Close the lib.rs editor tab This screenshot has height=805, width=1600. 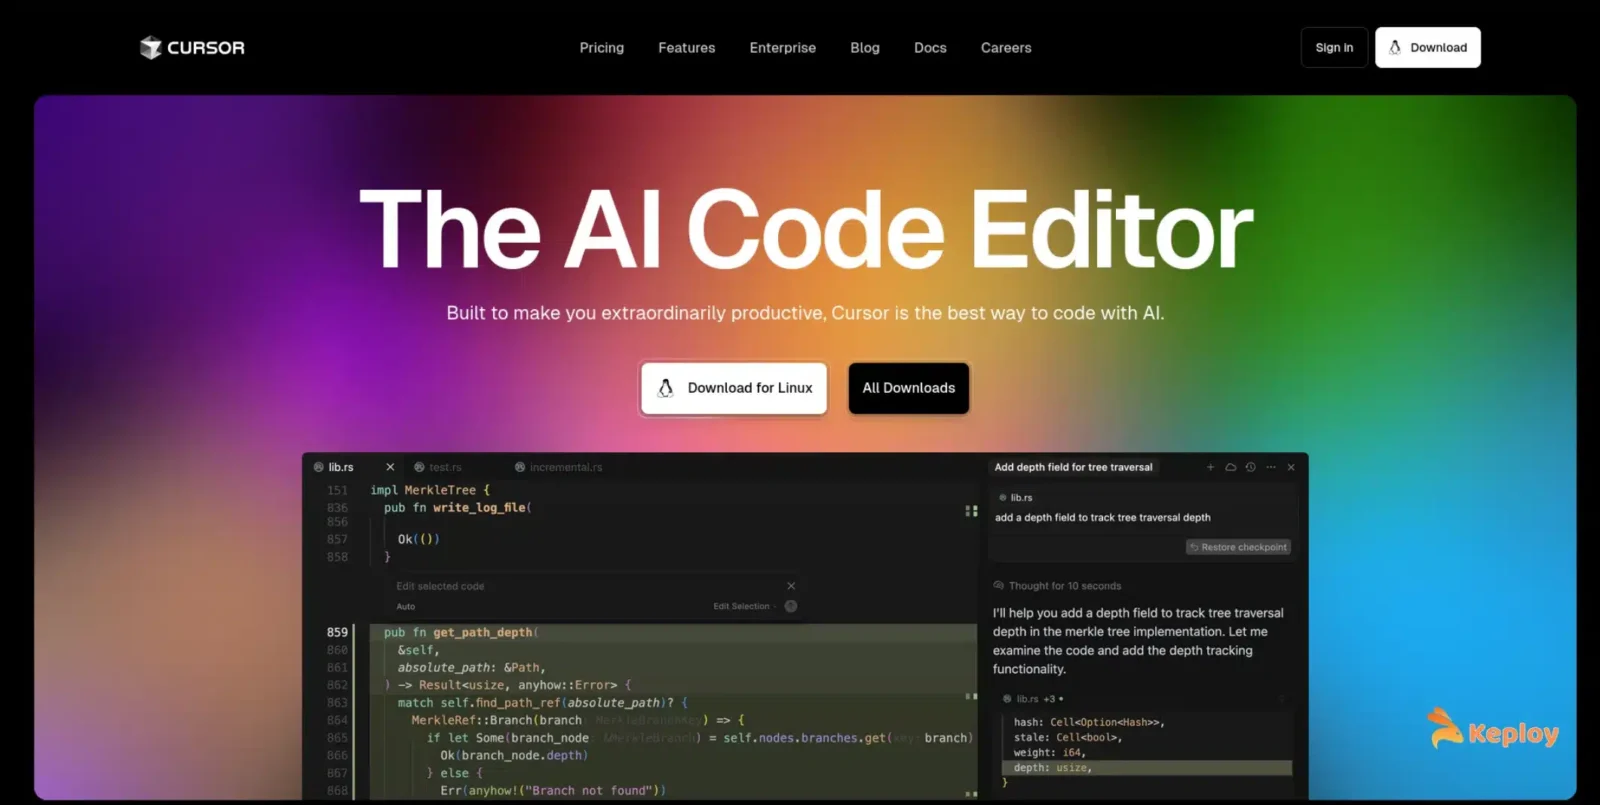click(x=390, y=467)
